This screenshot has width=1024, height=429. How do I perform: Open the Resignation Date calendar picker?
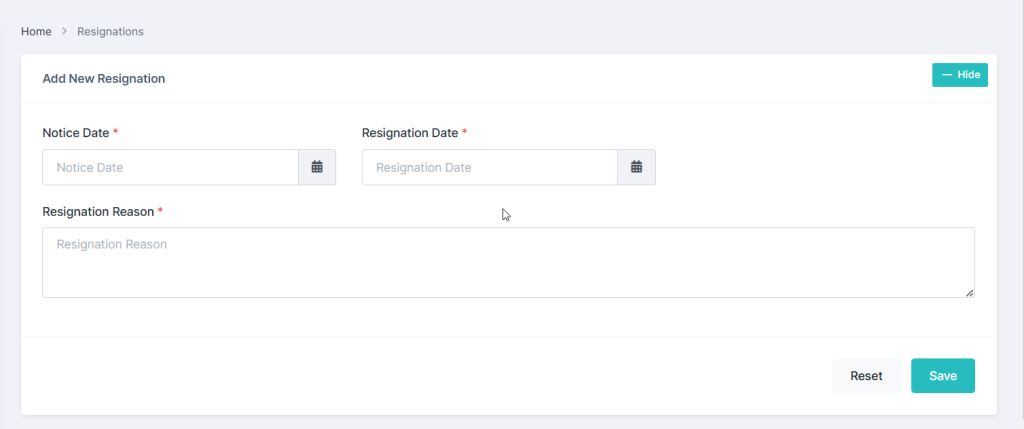click(636, 167)
